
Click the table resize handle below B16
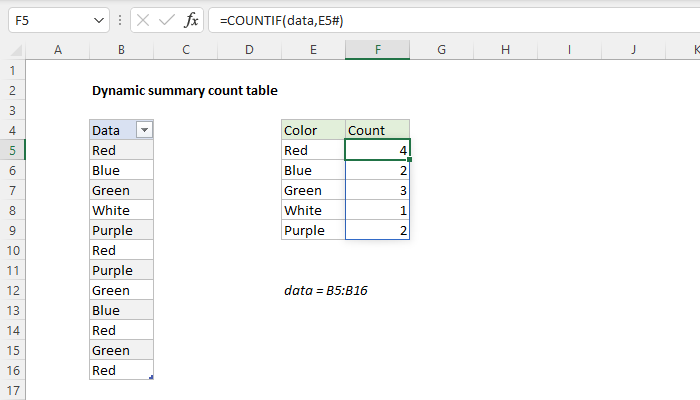click(151, 377)
